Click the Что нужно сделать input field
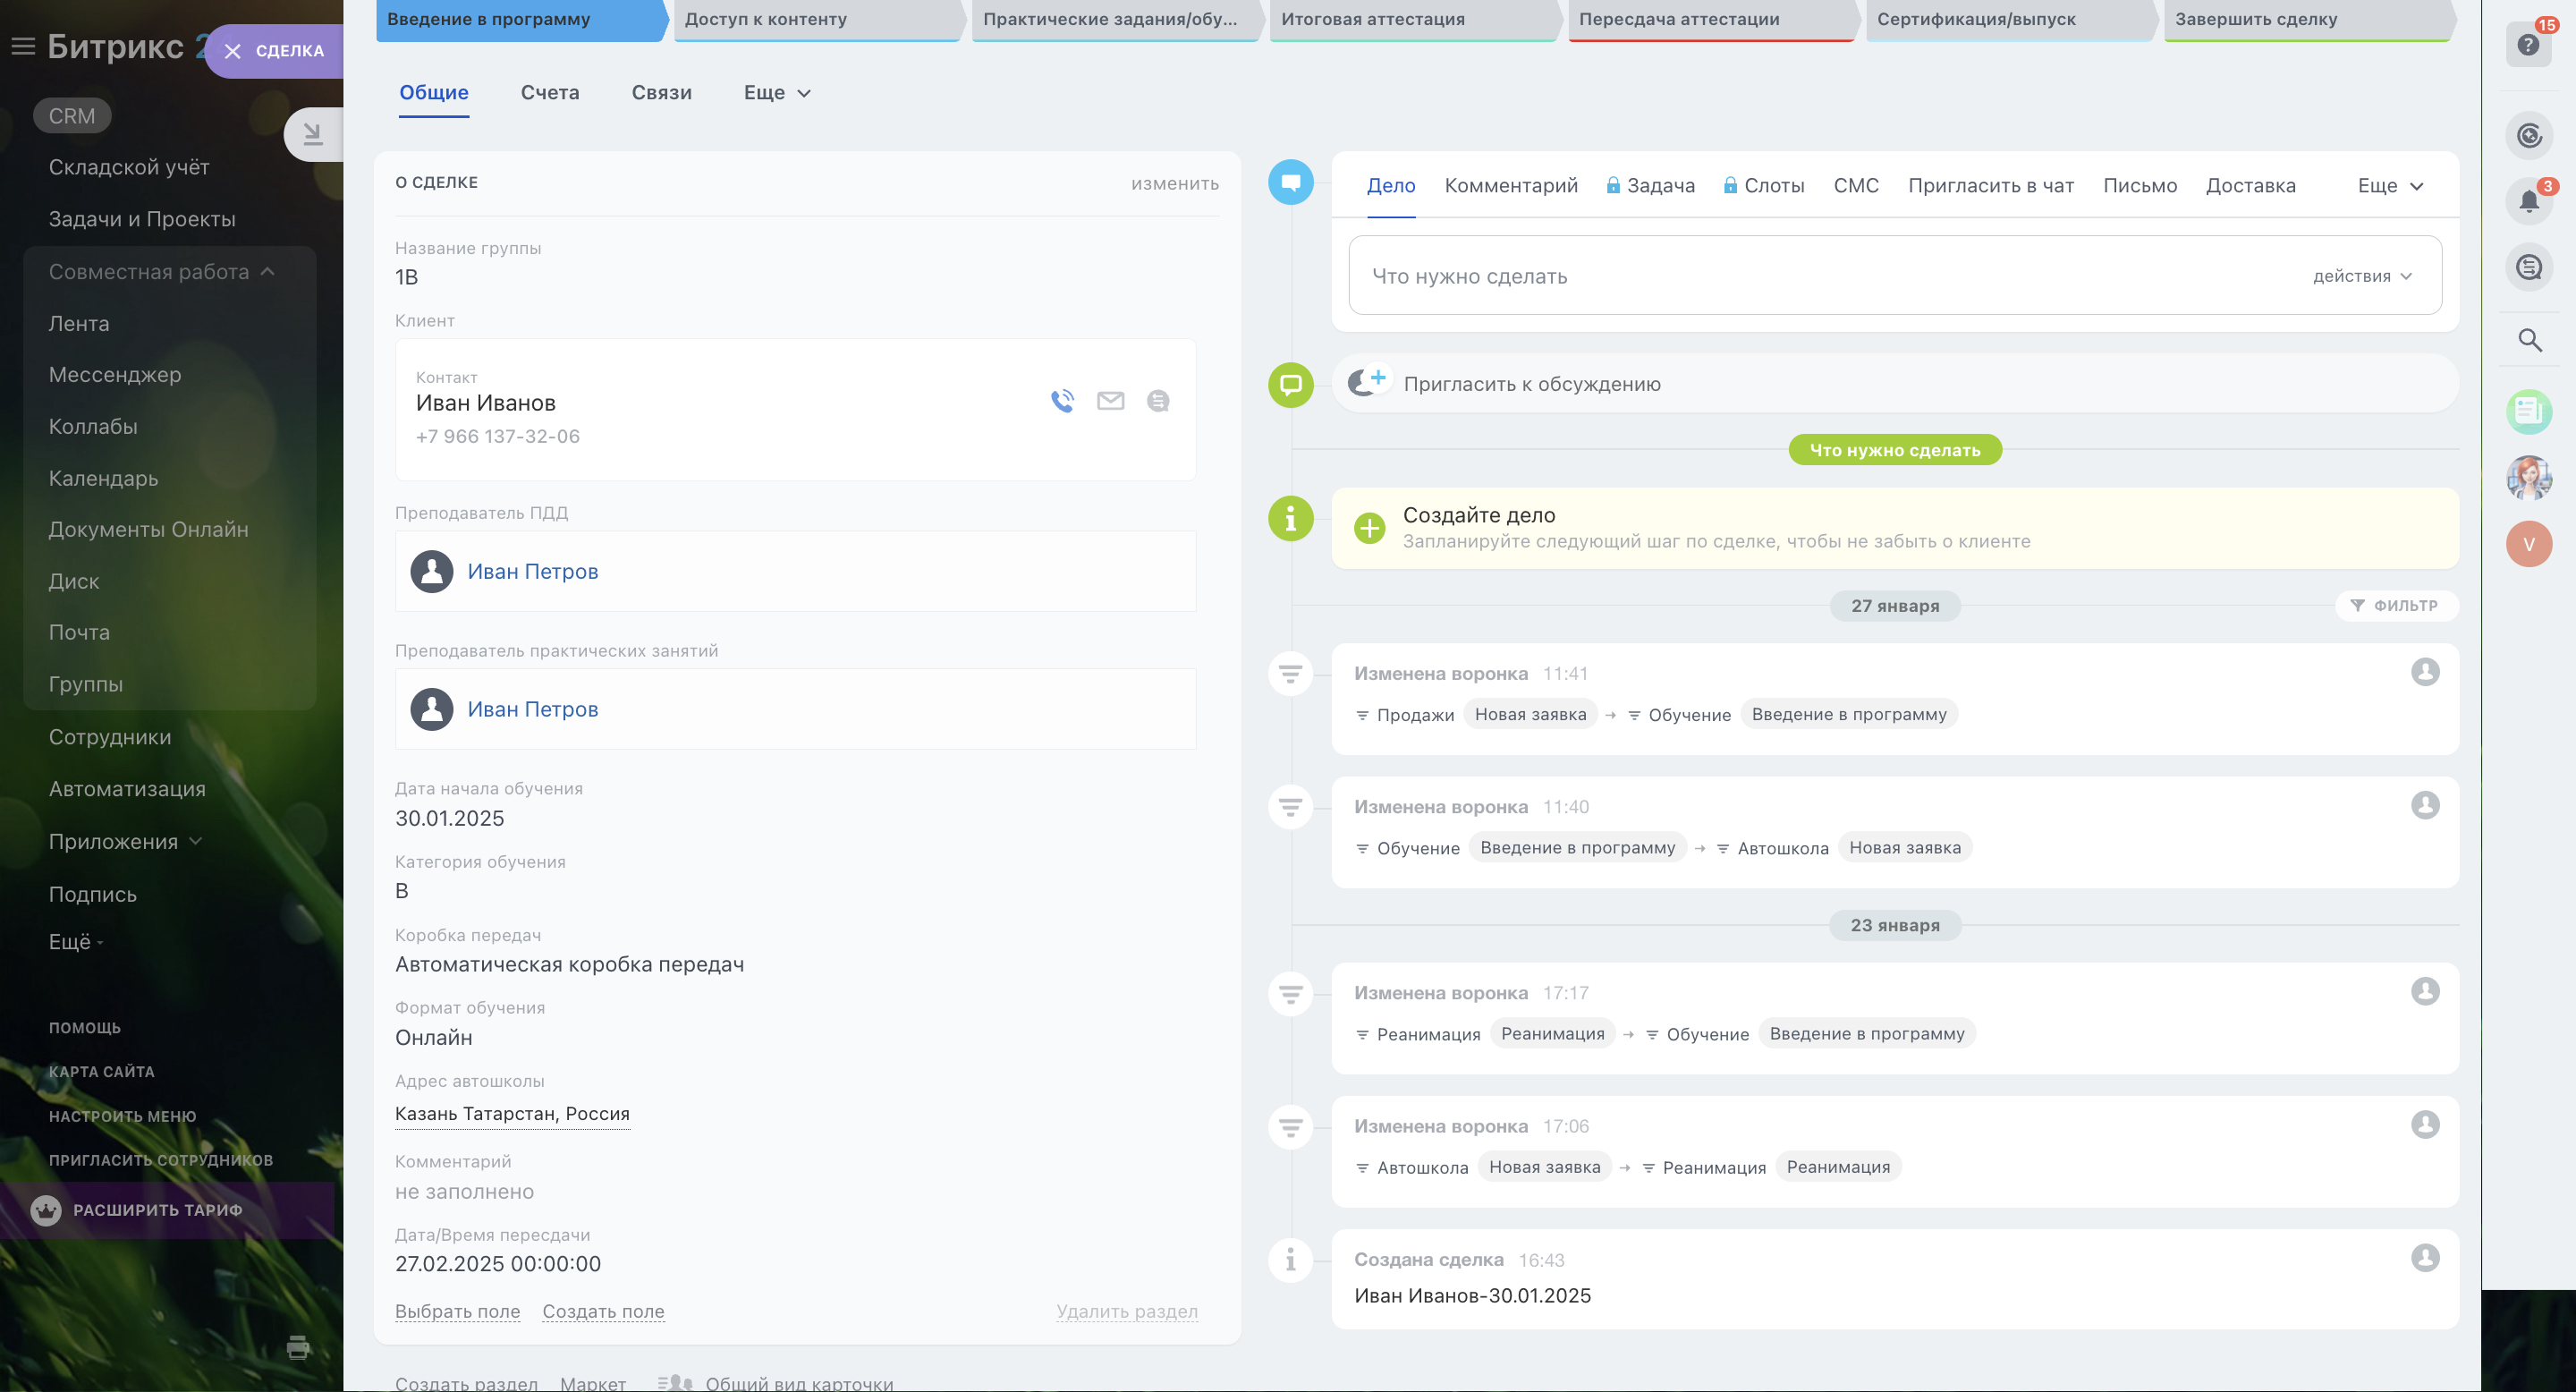This screenshot has width=2576, height=1392. (1800, 276)
